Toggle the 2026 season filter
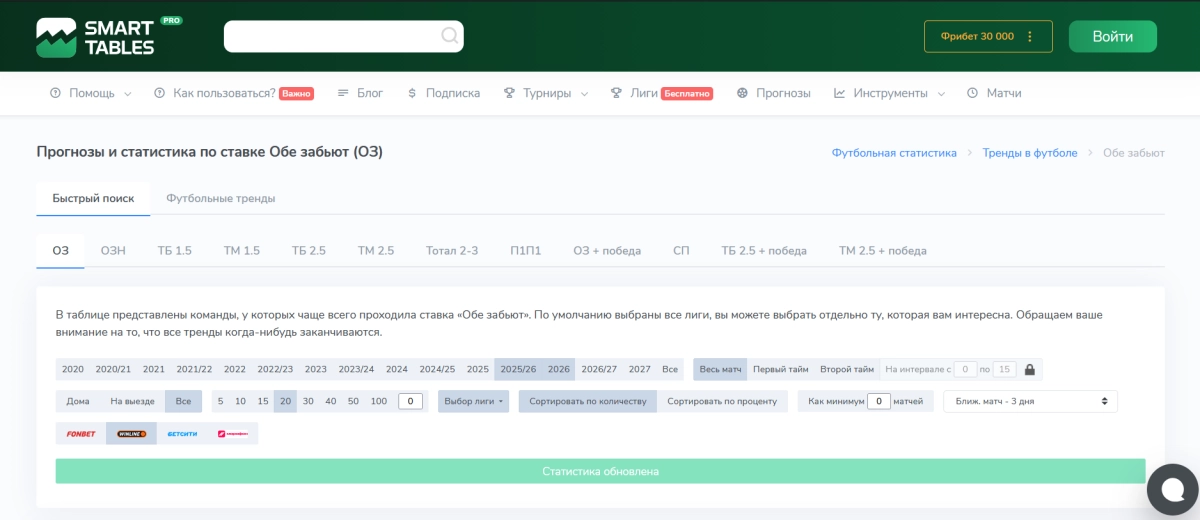 pyautogui.click(x=559, y=369)
